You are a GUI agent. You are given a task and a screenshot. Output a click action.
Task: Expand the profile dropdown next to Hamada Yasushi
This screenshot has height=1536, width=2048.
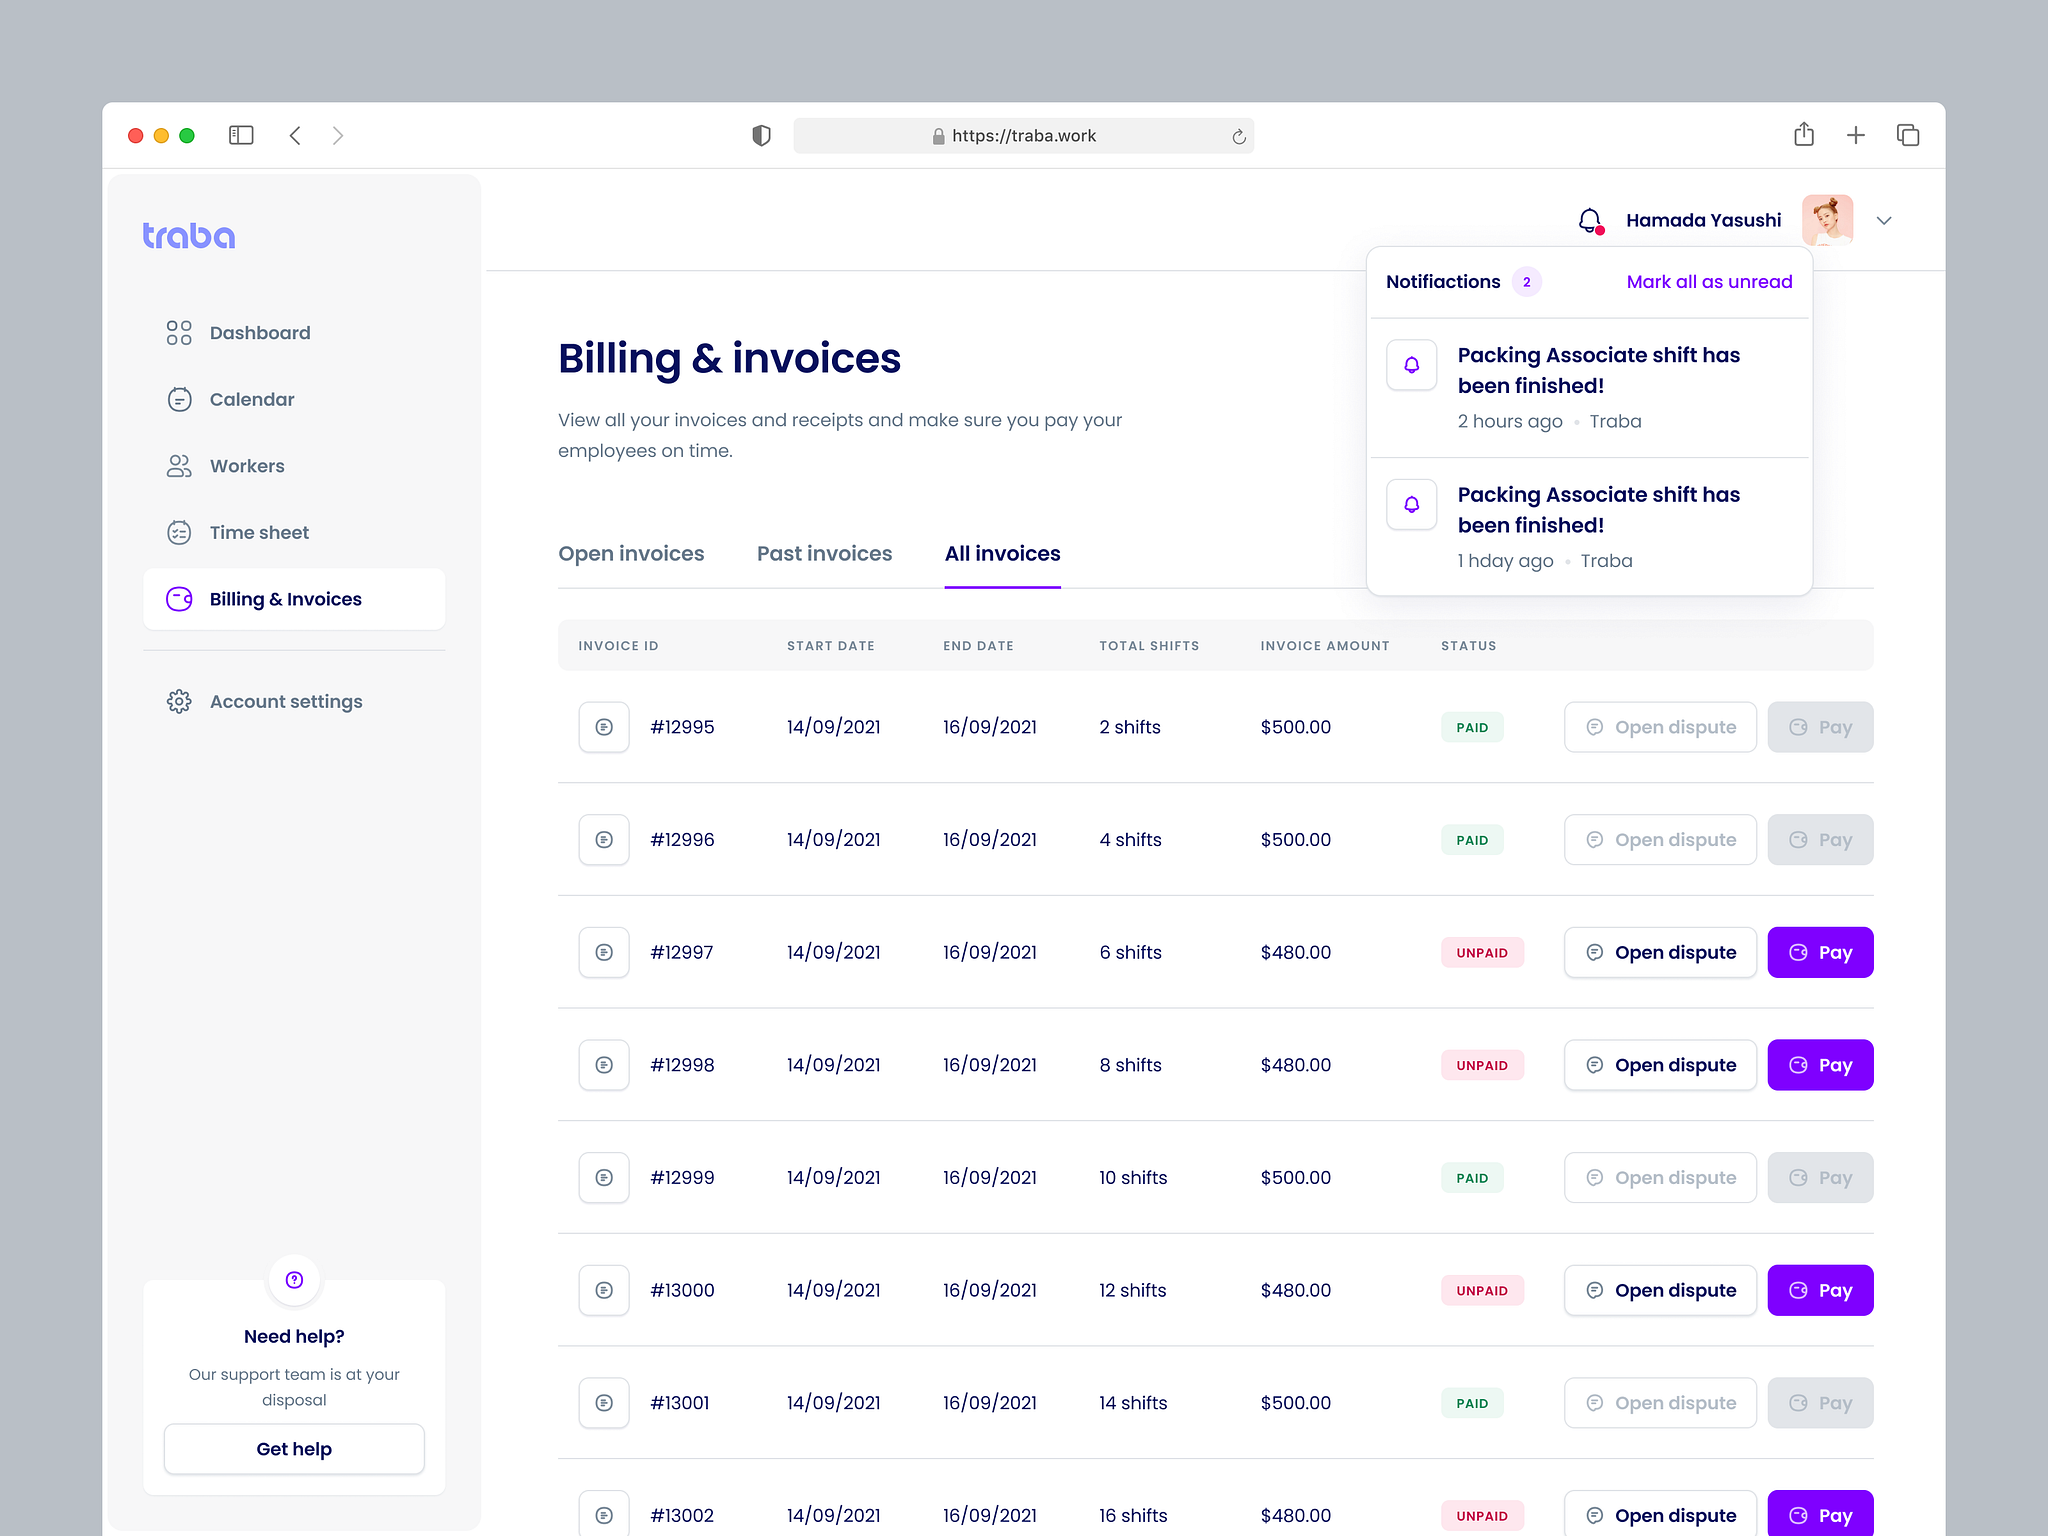coord(1884,219)
